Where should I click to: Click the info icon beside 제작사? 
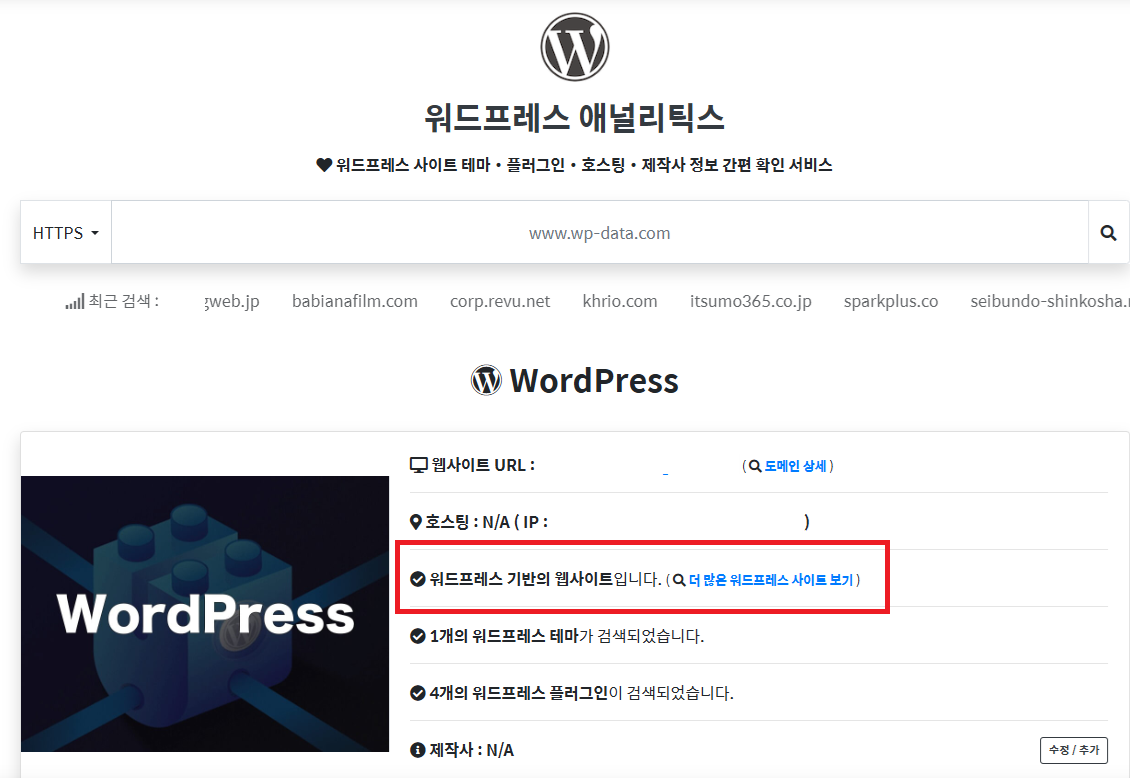[x=417, y=750]
